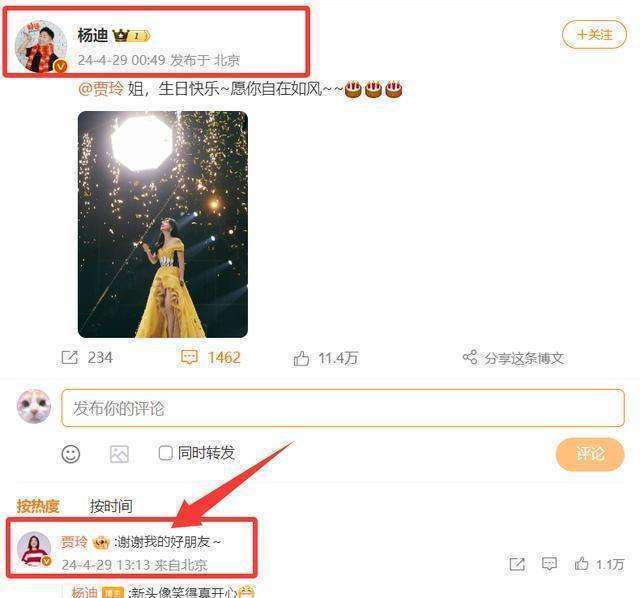Open the emoji picker smiley icon
Screen dimensions: 640x598
tap(71, 454)
